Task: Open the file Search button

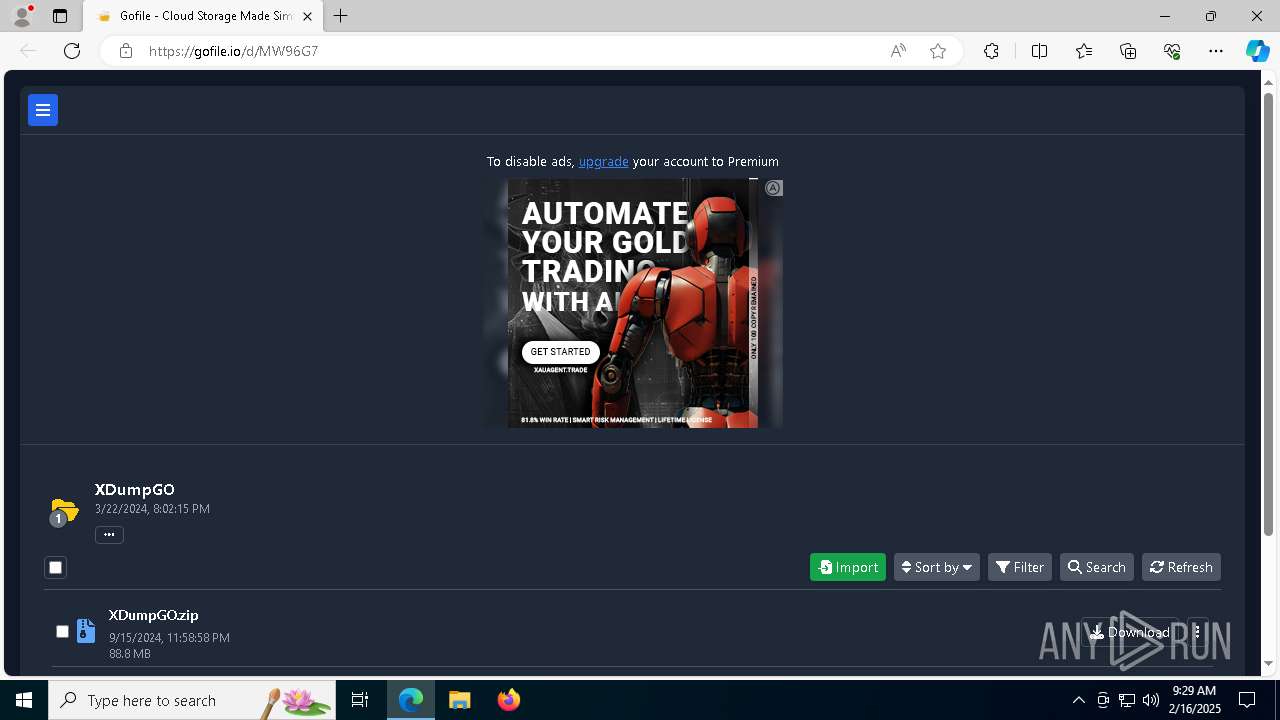Action: [1097, 567]
